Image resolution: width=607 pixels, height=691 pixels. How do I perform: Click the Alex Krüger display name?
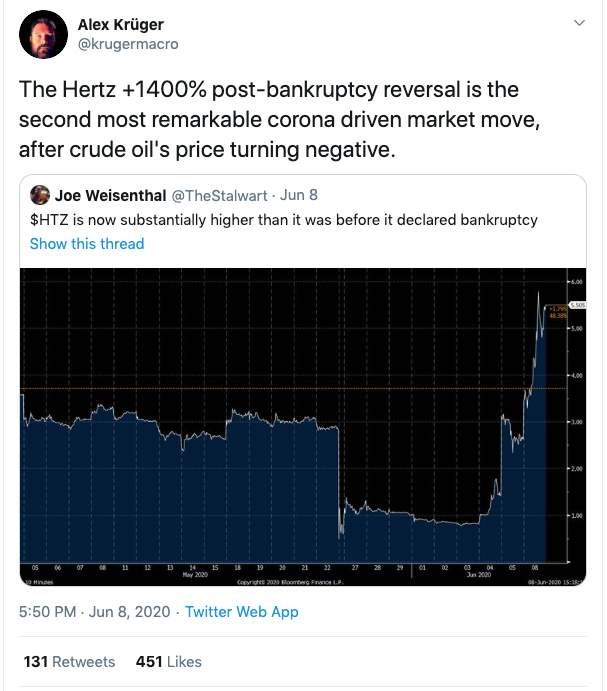click(x=120, y=25)
